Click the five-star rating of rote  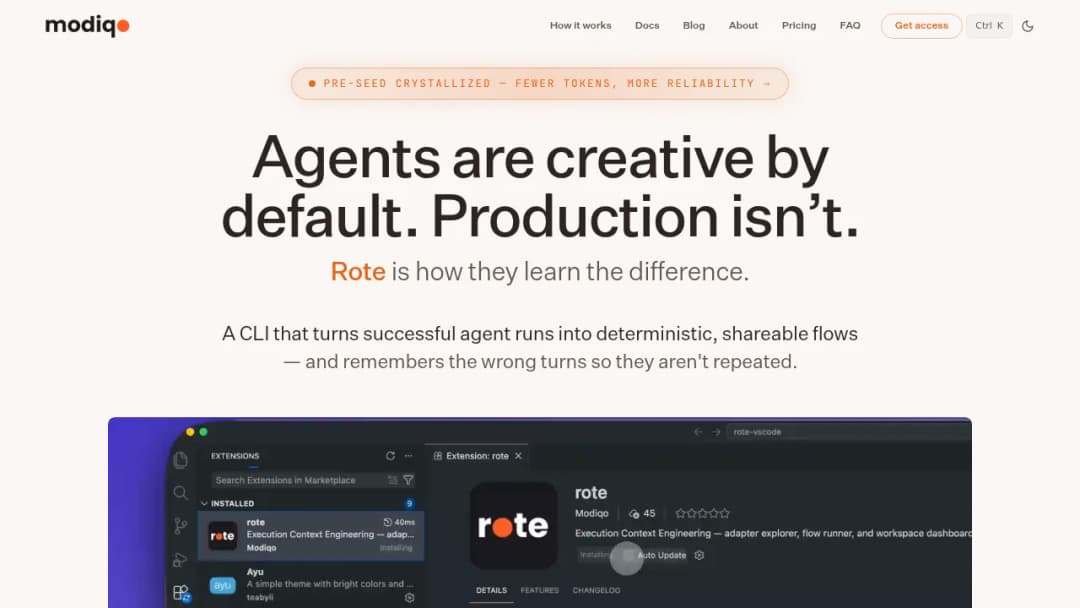702,513
